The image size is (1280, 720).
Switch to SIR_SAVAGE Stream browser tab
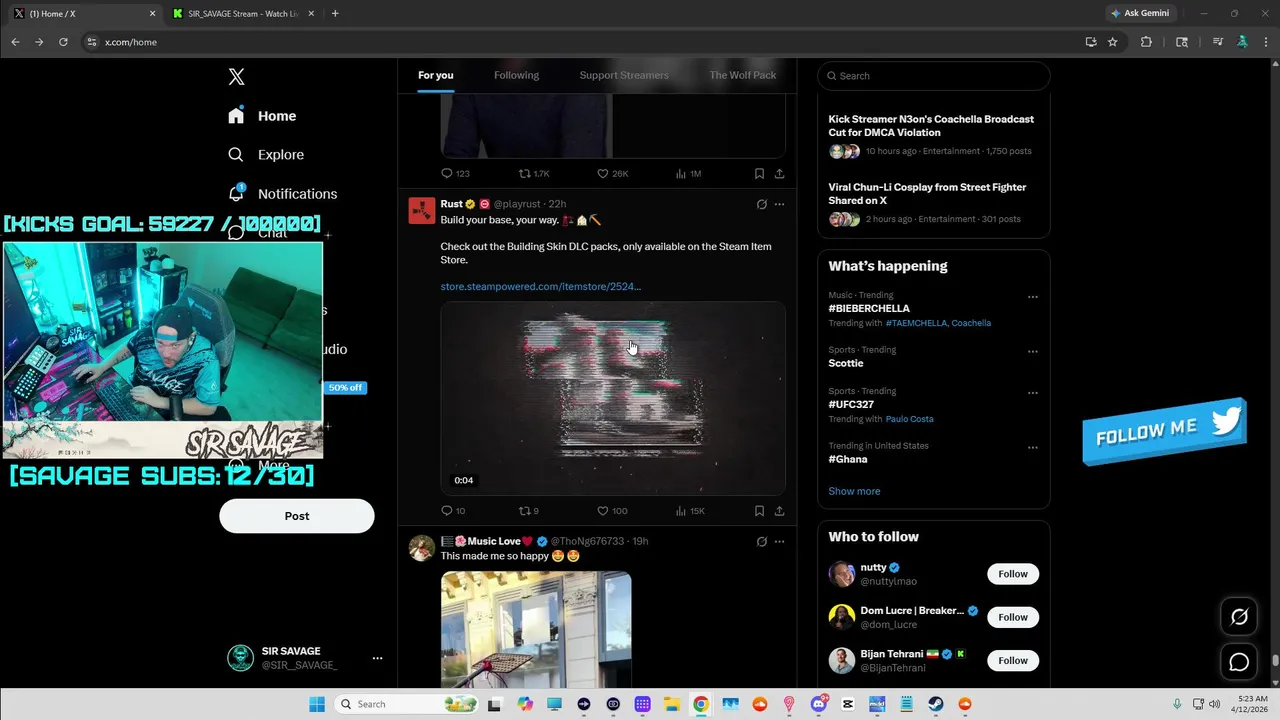pyautogui.click(x=243, y=14)
